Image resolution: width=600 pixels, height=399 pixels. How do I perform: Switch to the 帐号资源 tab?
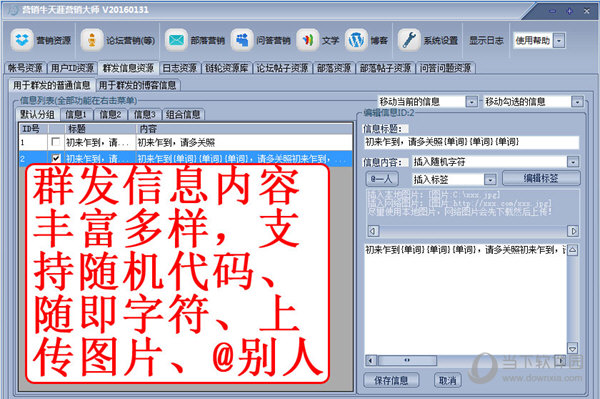pyautogui.click(x=25, y=68)
